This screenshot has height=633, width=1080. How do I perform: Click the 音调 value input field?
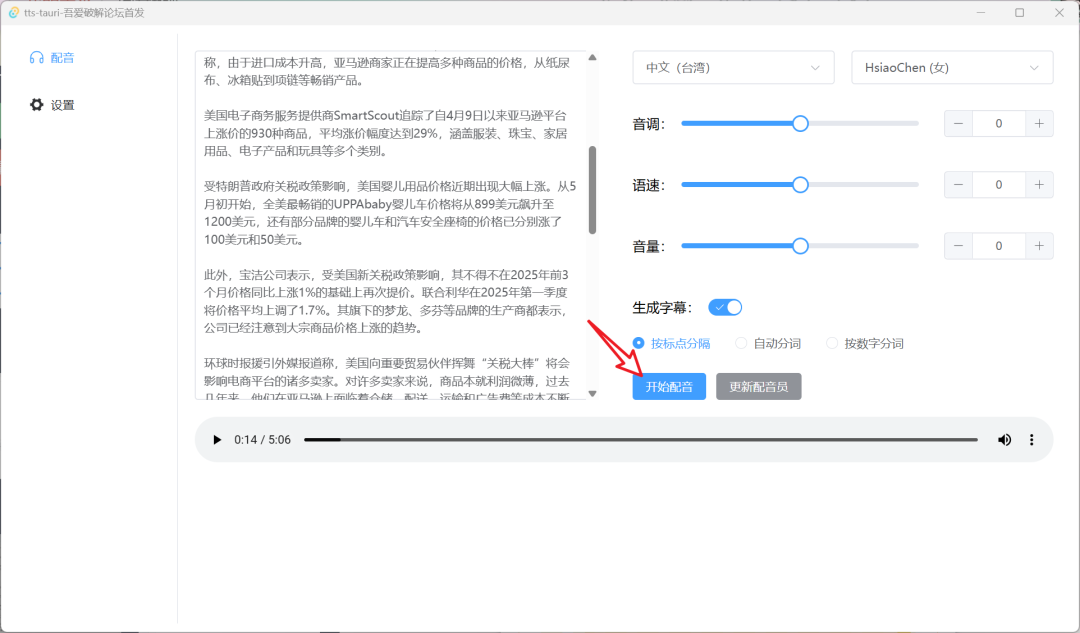tap(999, 123)
